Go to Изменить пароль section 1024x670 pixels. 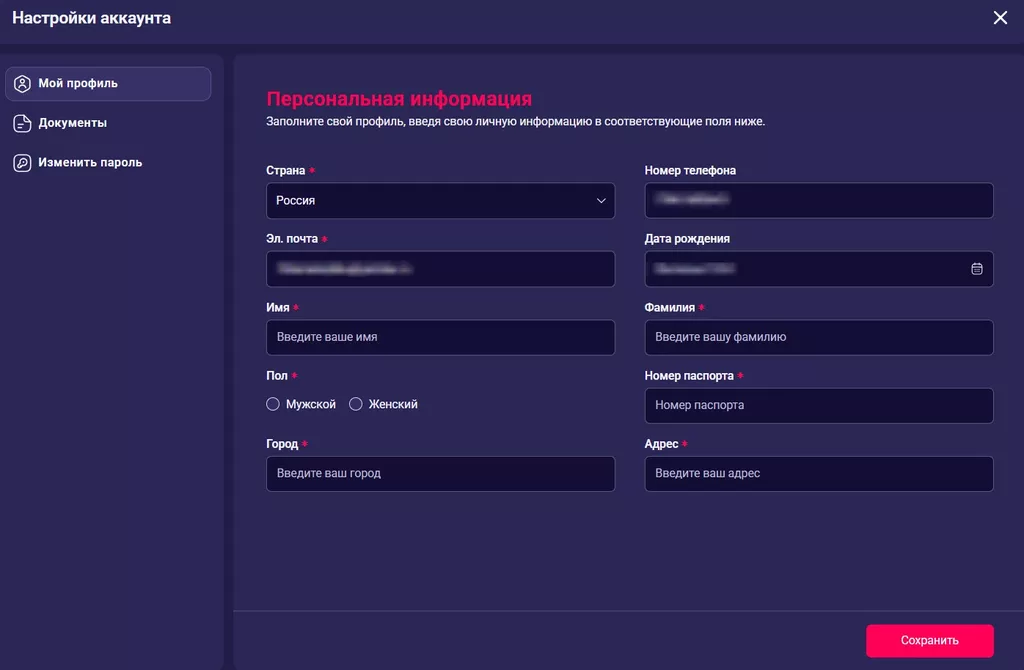90,163
